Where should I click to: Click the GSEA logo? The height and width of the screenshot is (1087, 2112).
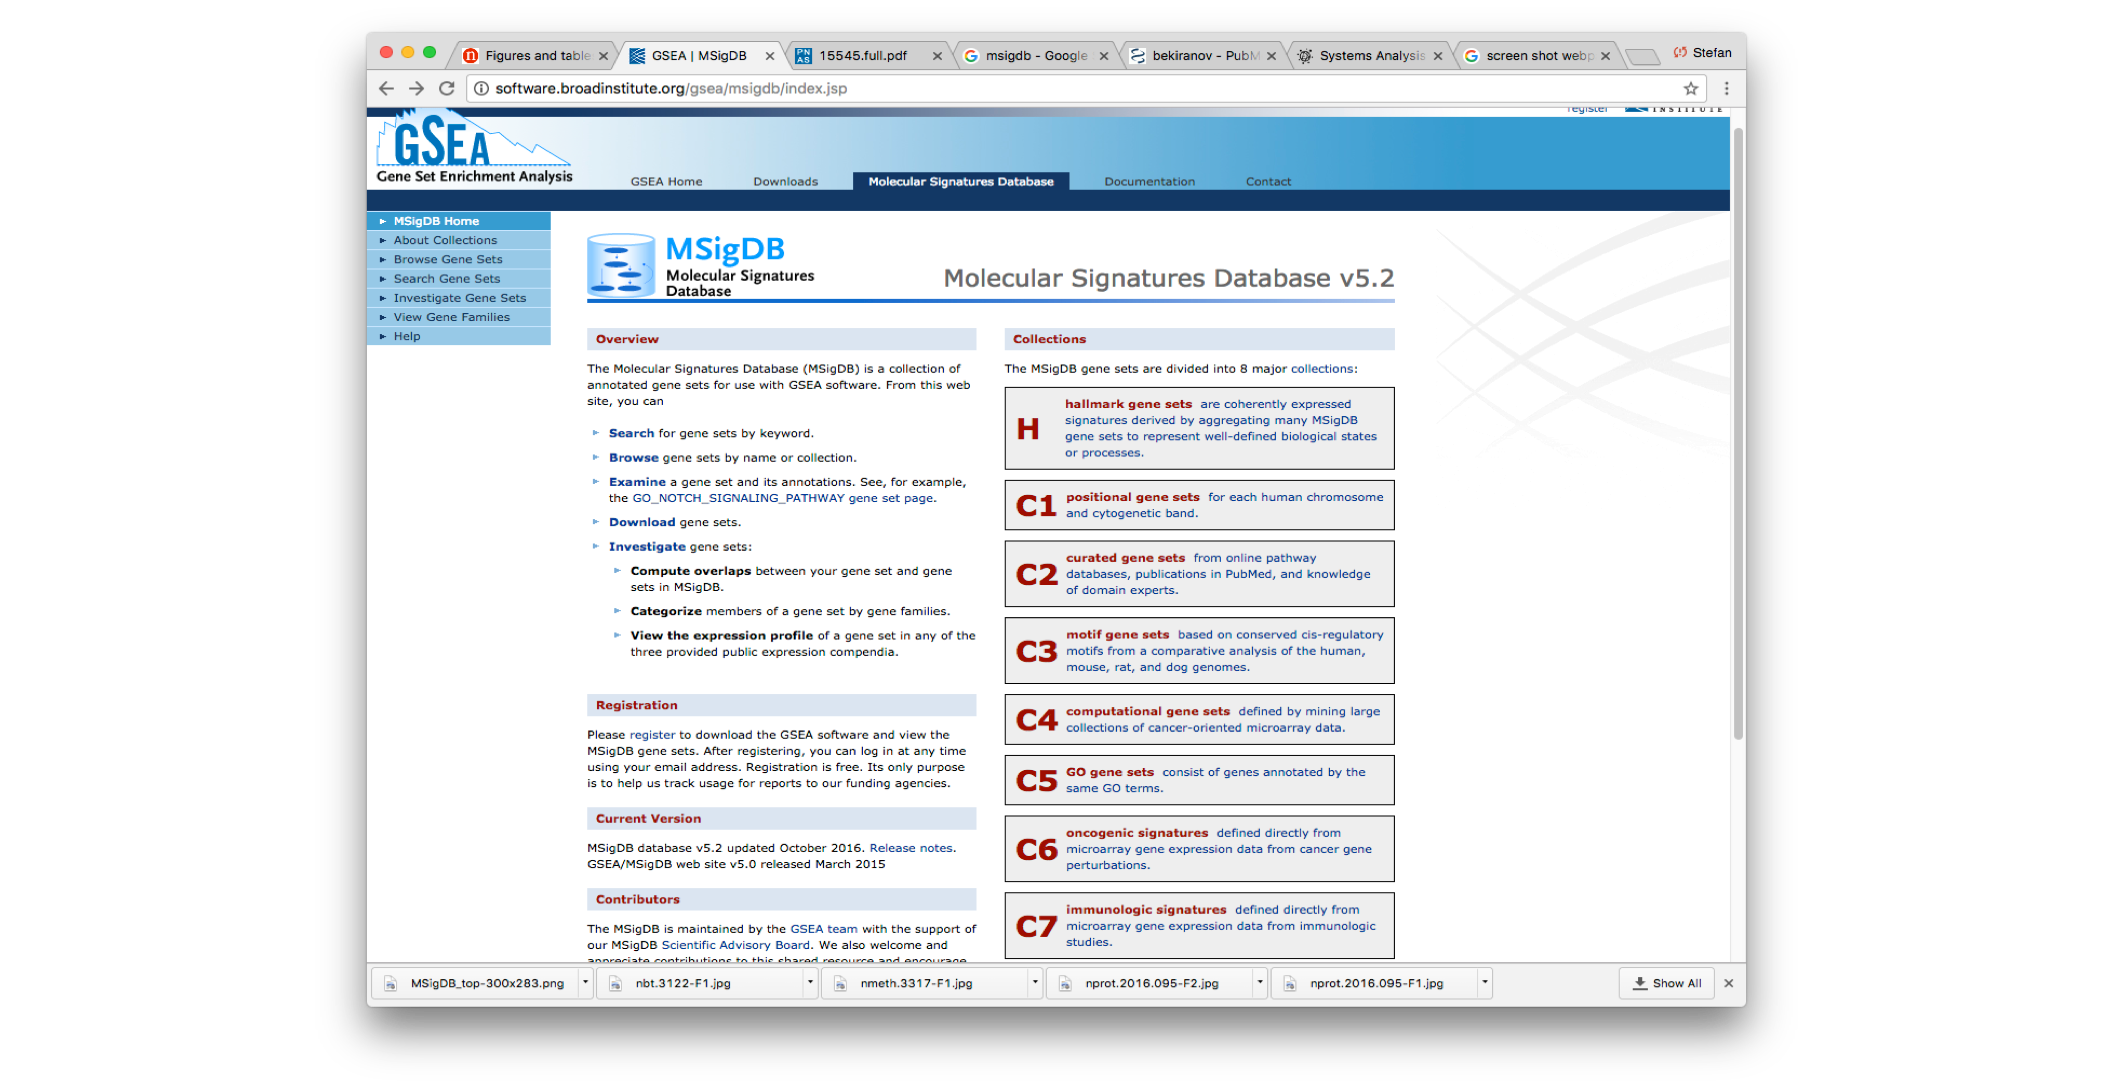[474, 148]
